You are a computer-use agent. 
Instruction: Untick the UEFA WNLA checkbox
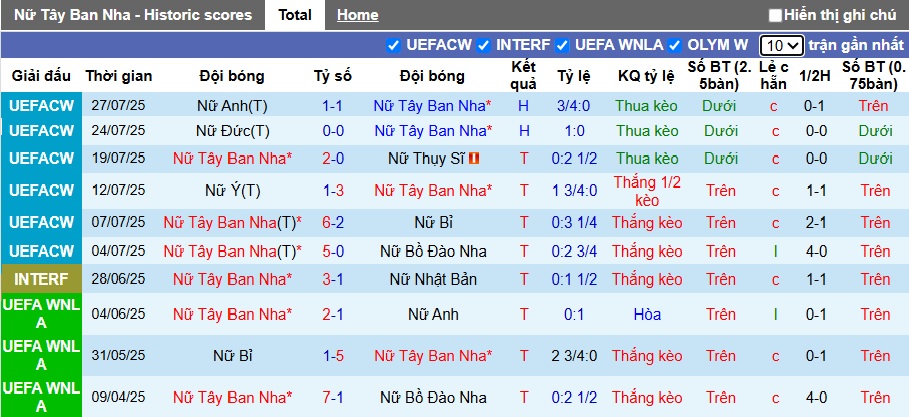tap(562, 45)
